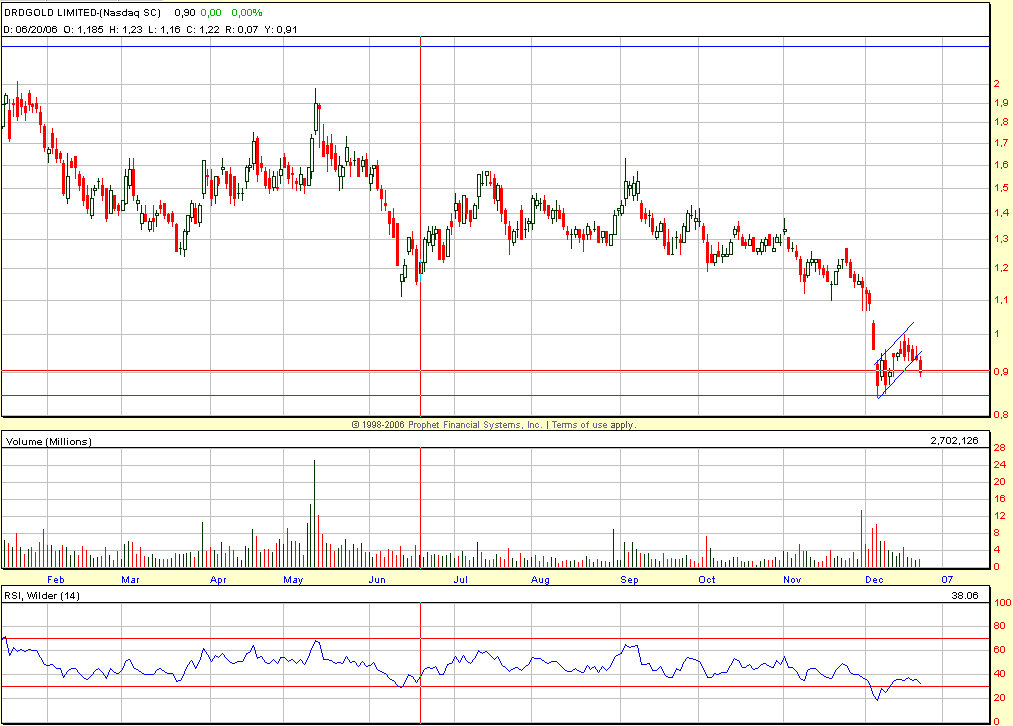1013x726 pixels.
Task: Click the 2,702,126 volume readout
Action: point(957,440)
